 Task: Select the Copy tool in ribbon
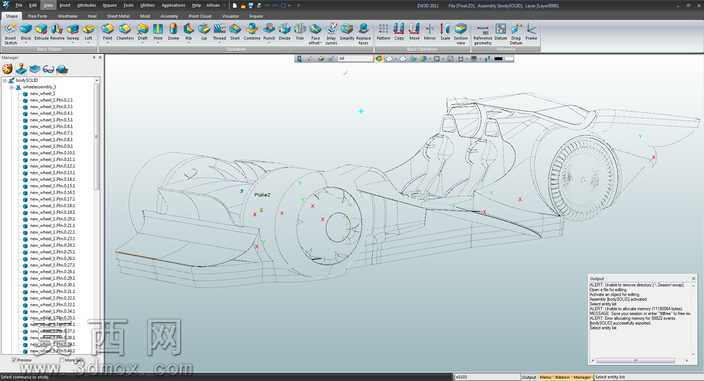click(x=399, y=32)
